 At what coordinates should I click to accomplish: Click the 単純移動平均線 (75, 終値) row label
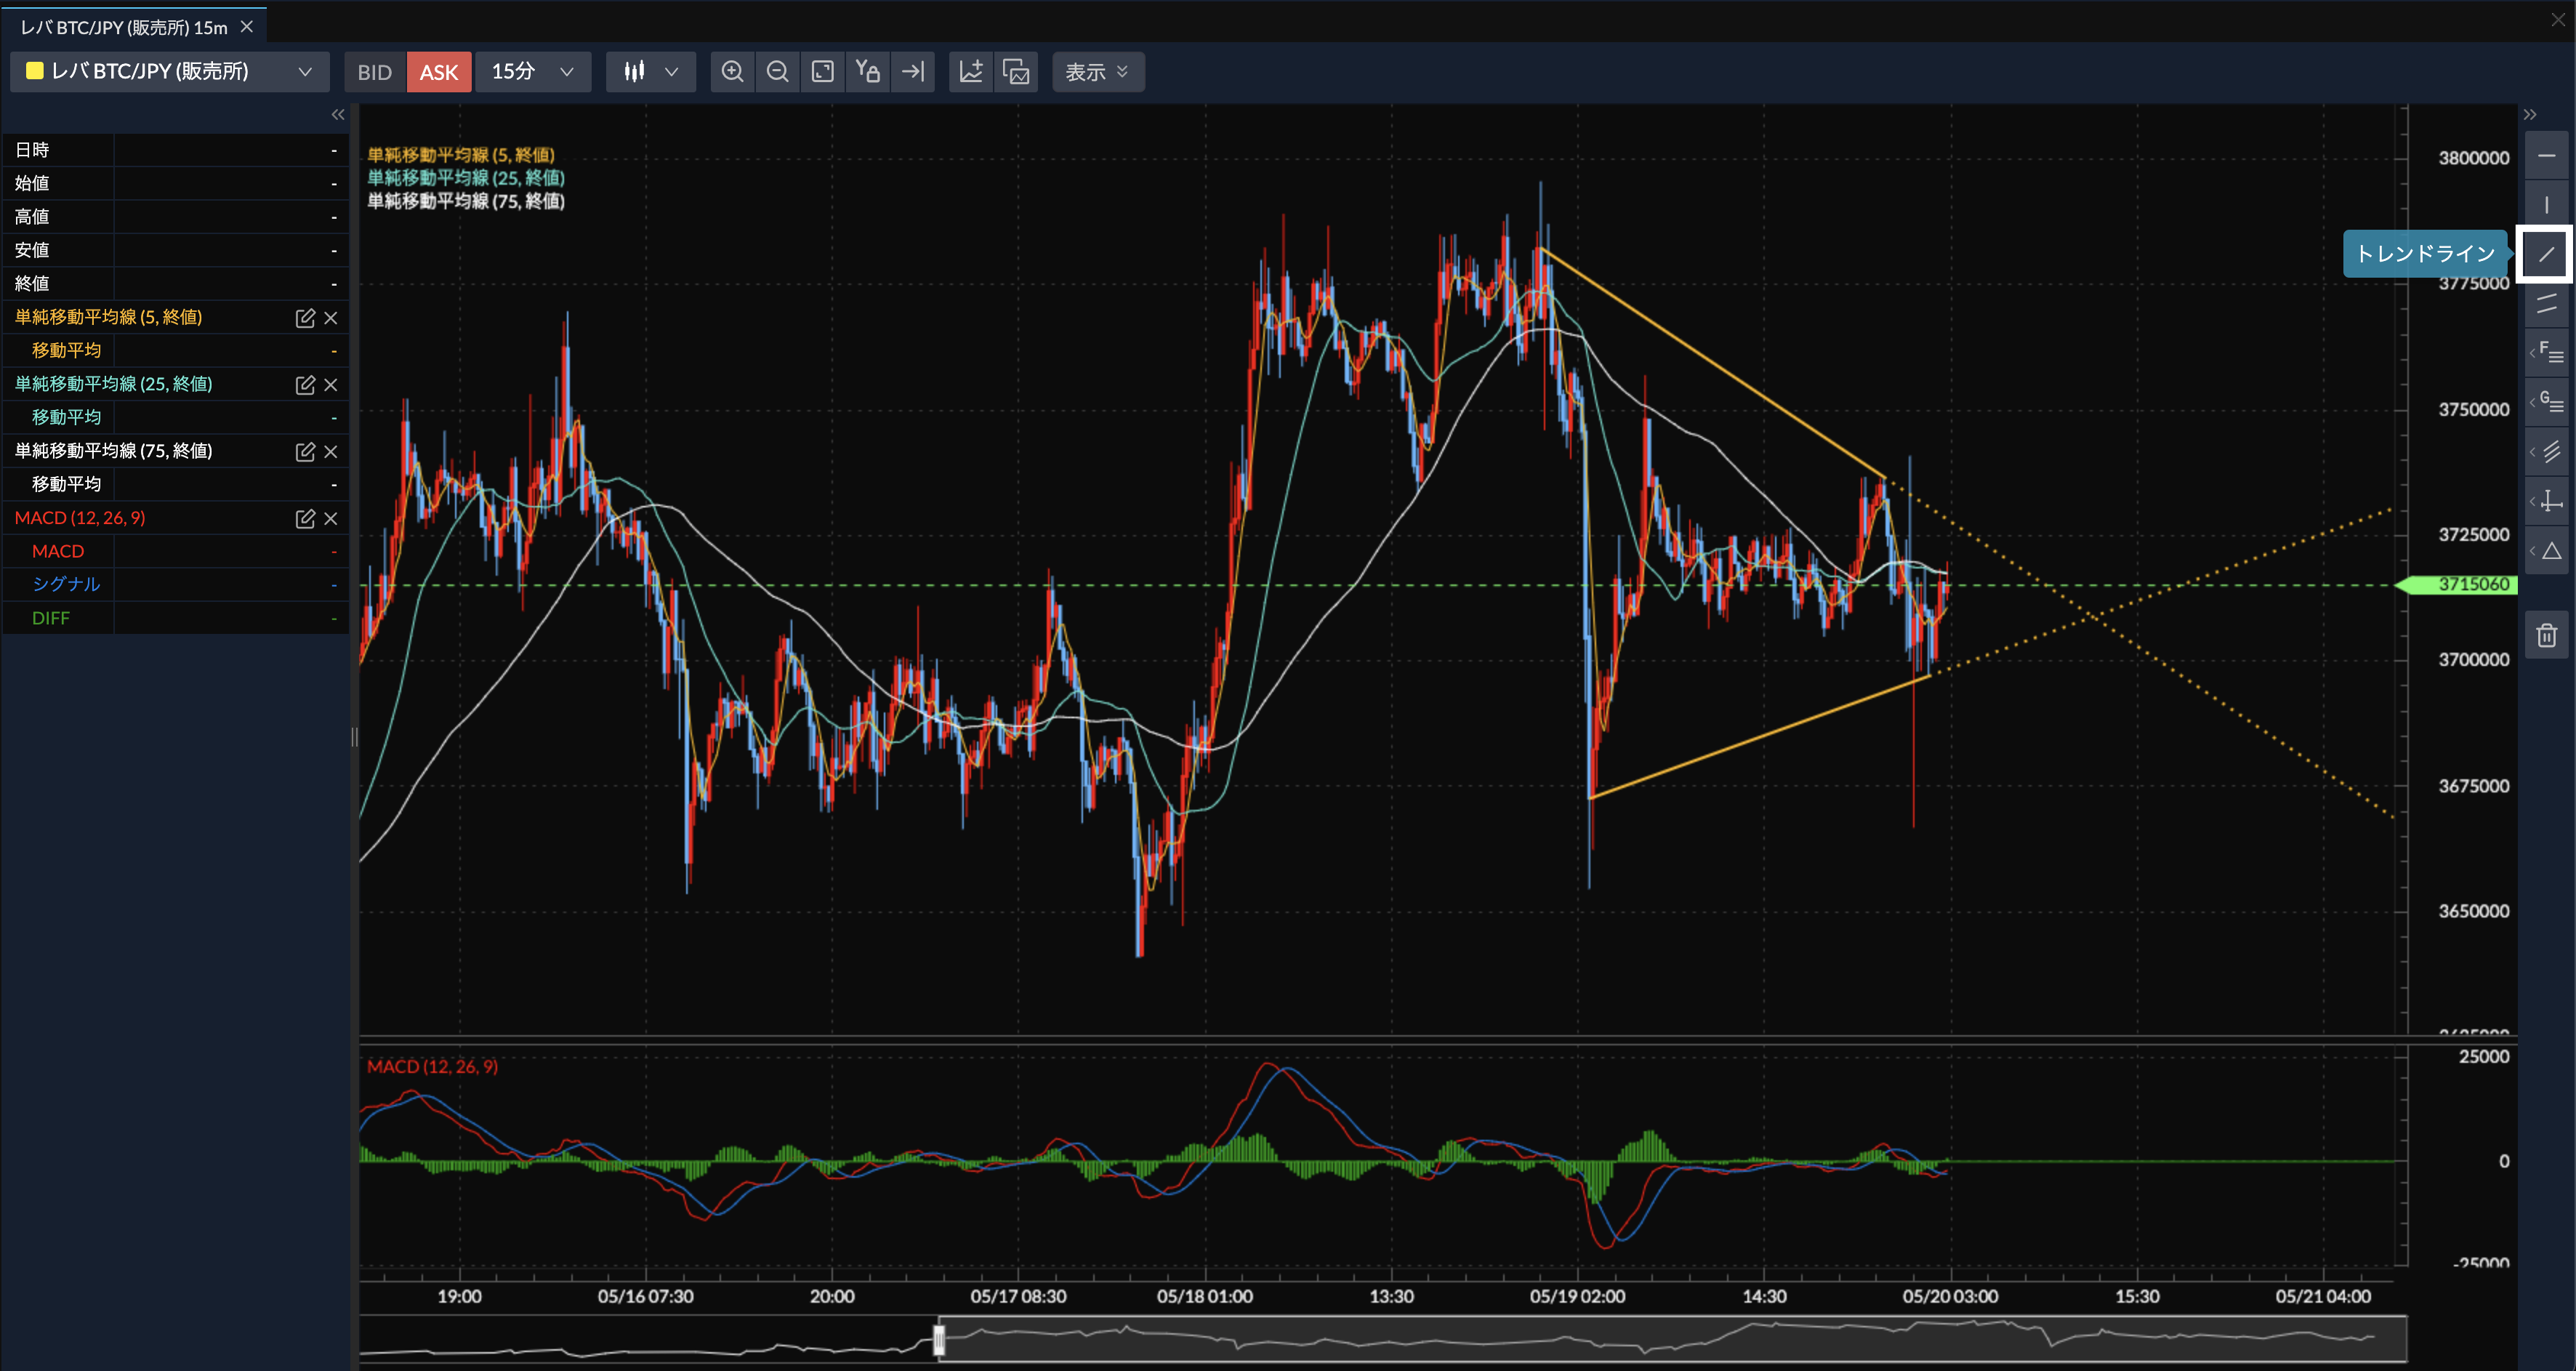113,451
